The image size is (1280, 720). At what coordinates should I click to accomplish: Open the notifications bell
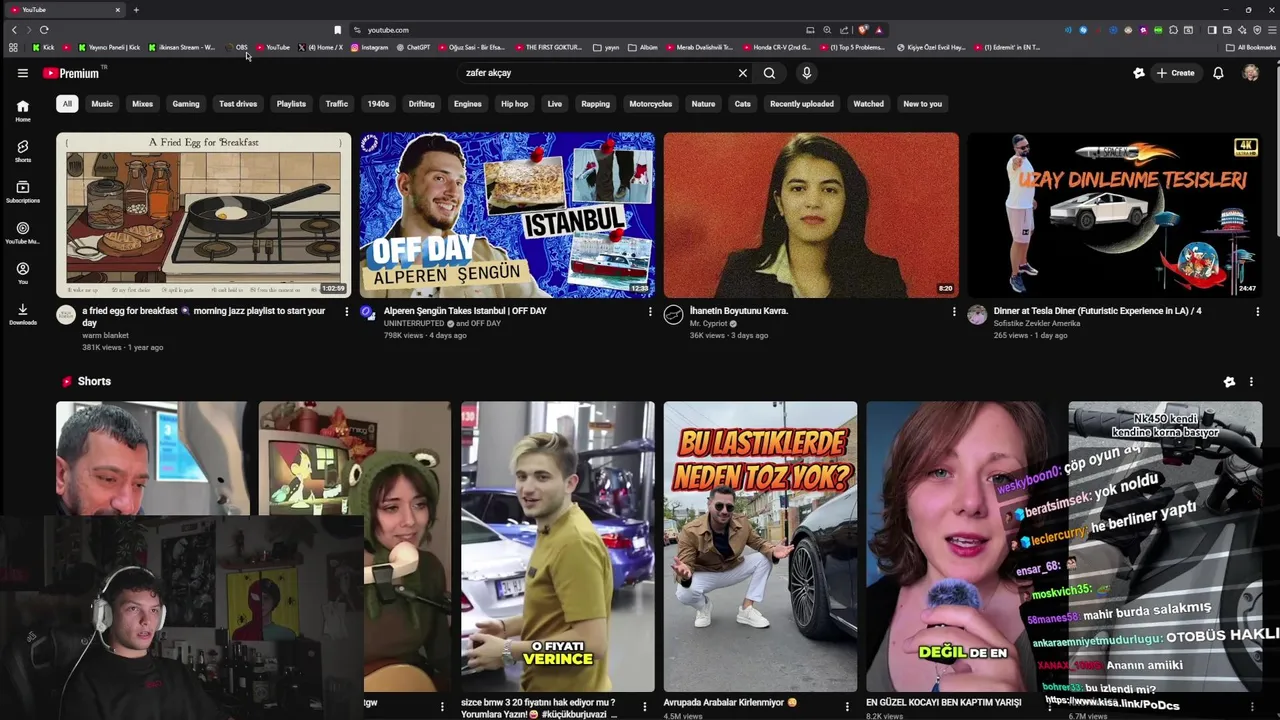(x=1218, y=73)
